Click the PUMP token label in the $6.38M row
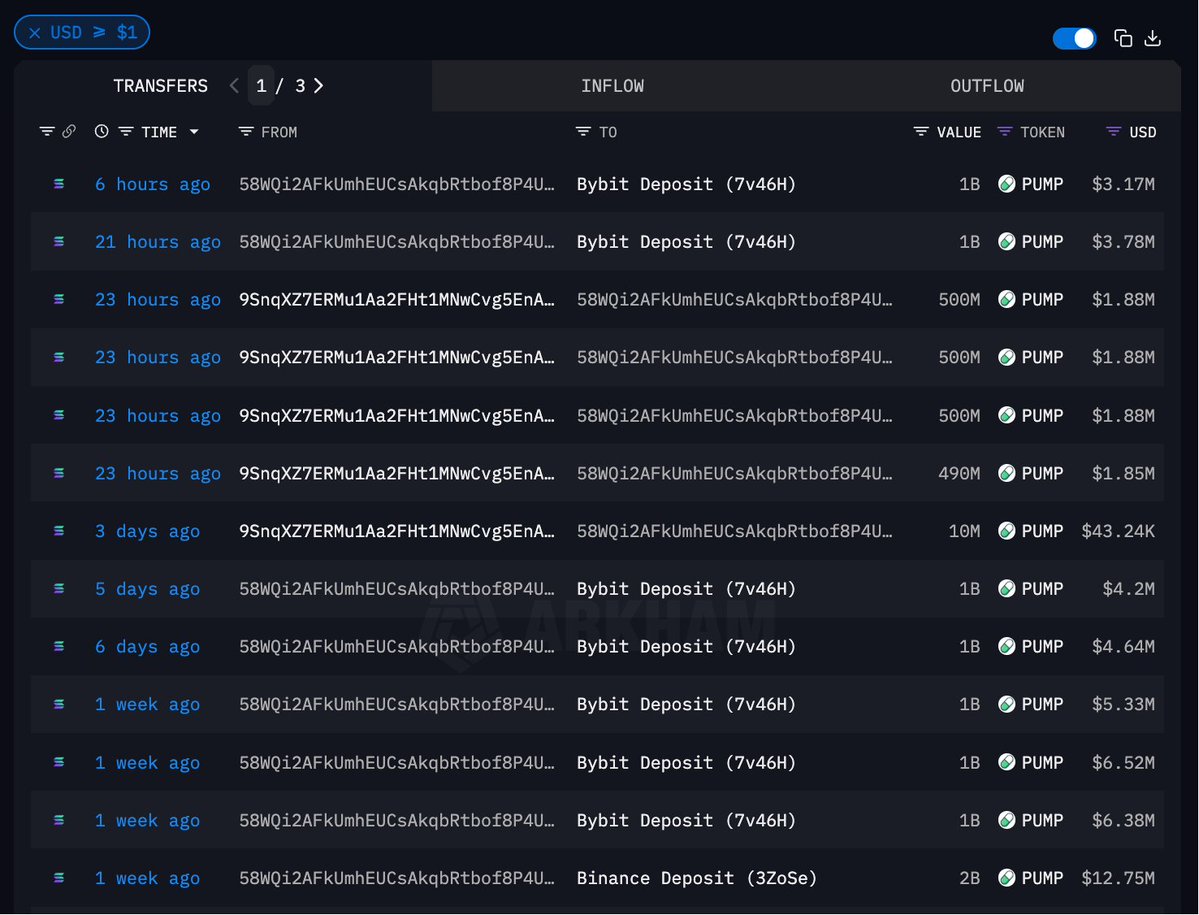The height and width of the screenshot is (915, 1199). (1042, 820)
